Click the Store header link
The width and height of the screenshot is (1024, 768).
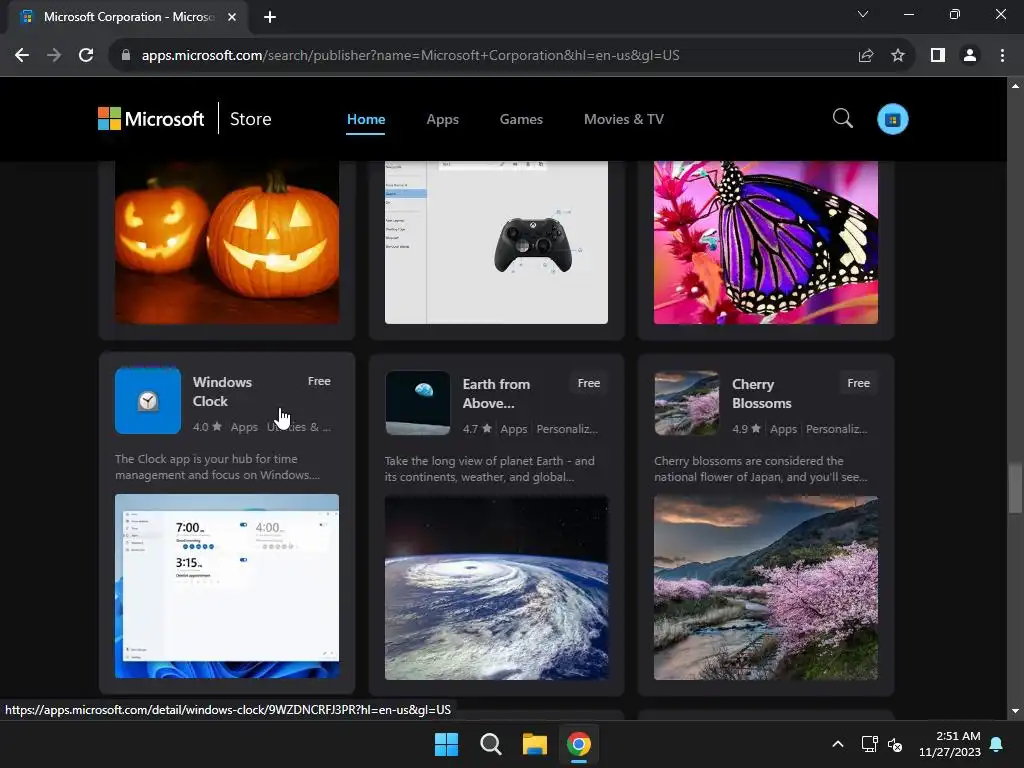[x=250, y=119]
